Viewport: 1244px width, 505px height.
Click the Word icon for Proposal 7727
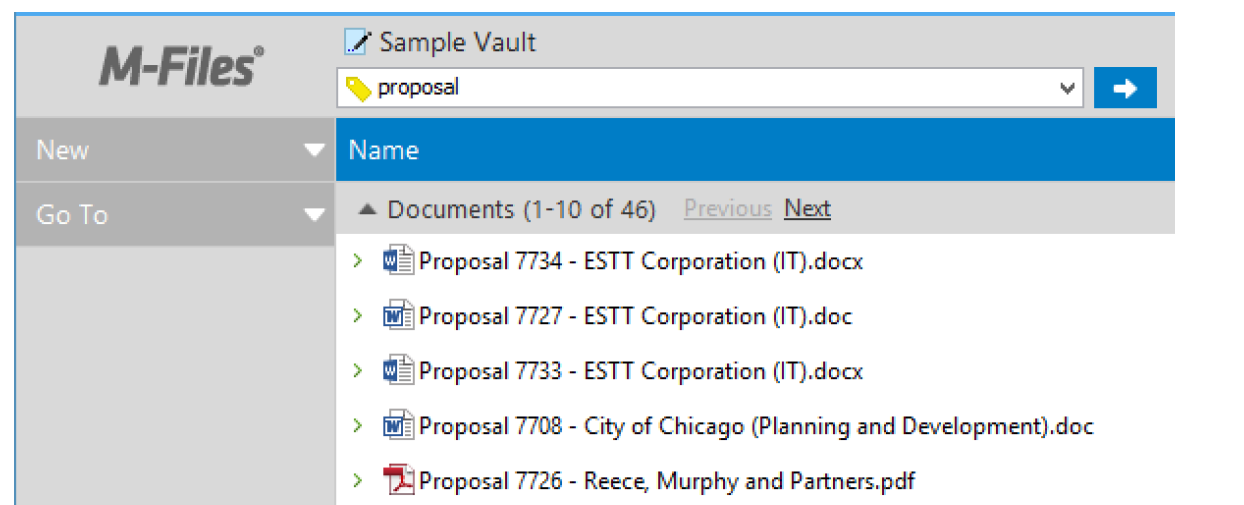tap(398, 317)
